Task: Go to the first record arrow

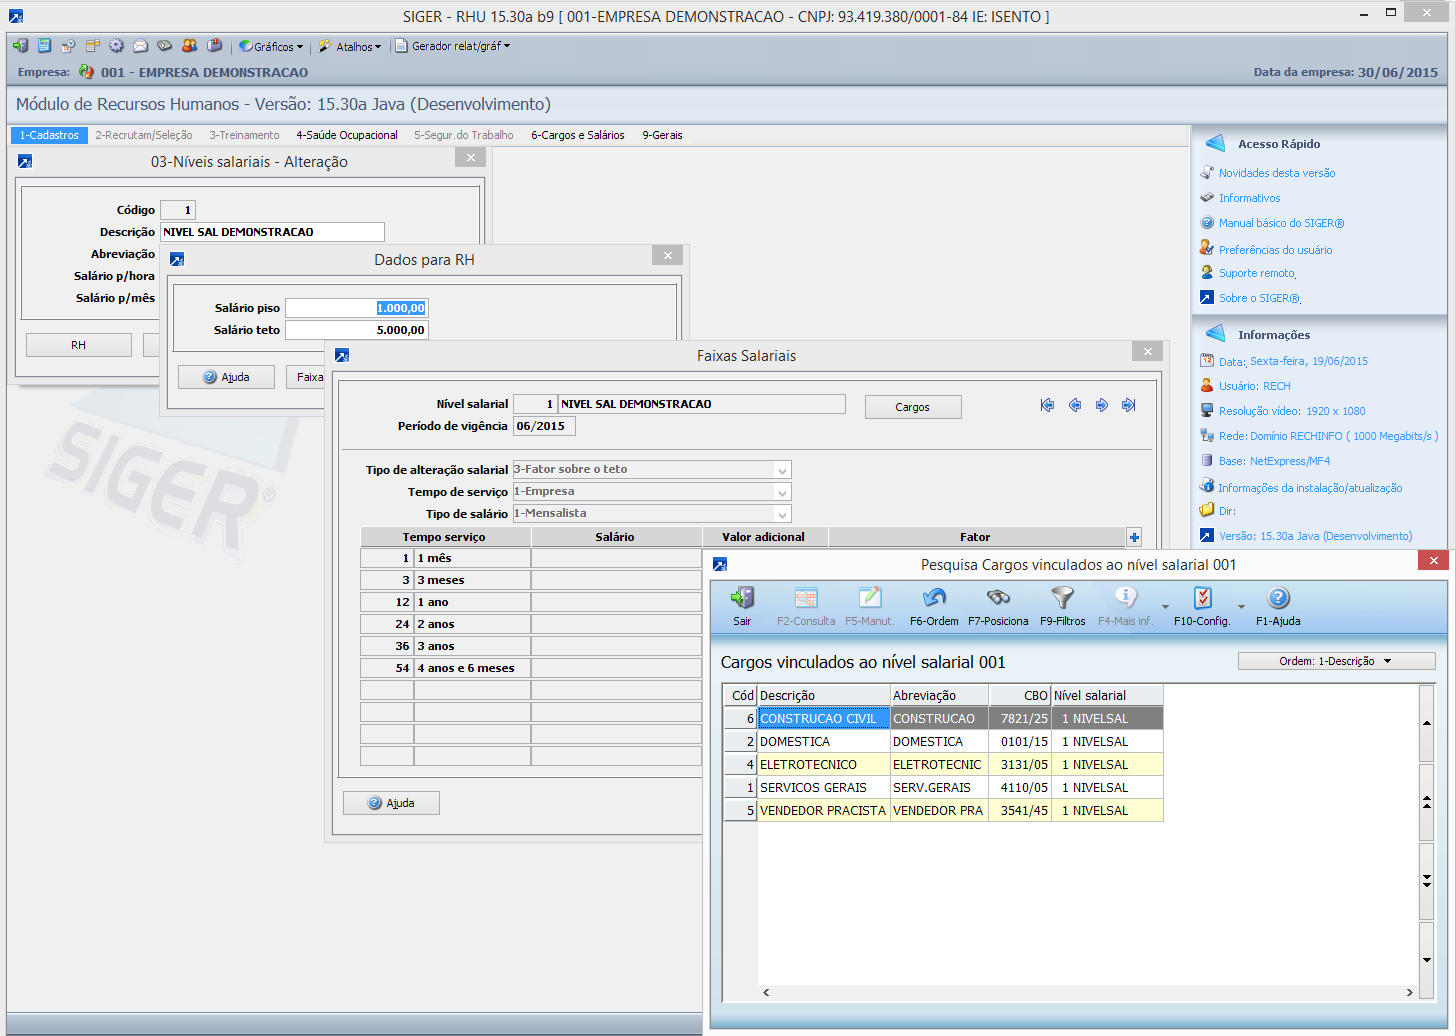Action: click(x=1047, y=405)
